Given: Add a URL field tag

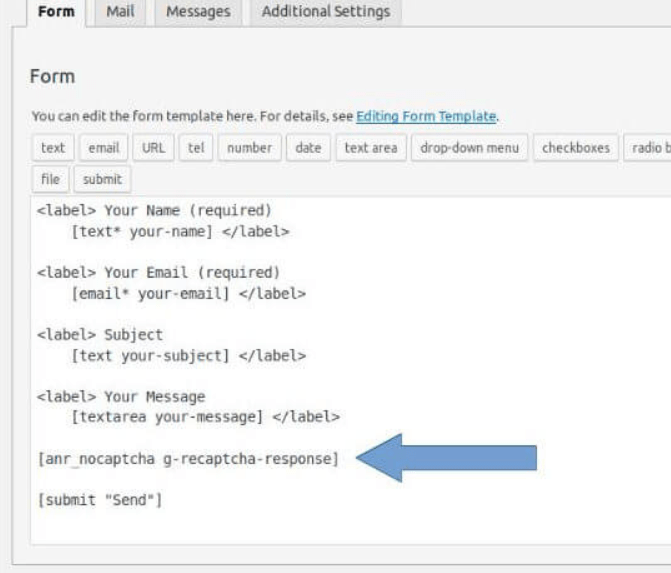Looking at the screenshot, I should [x=153, y=148].
